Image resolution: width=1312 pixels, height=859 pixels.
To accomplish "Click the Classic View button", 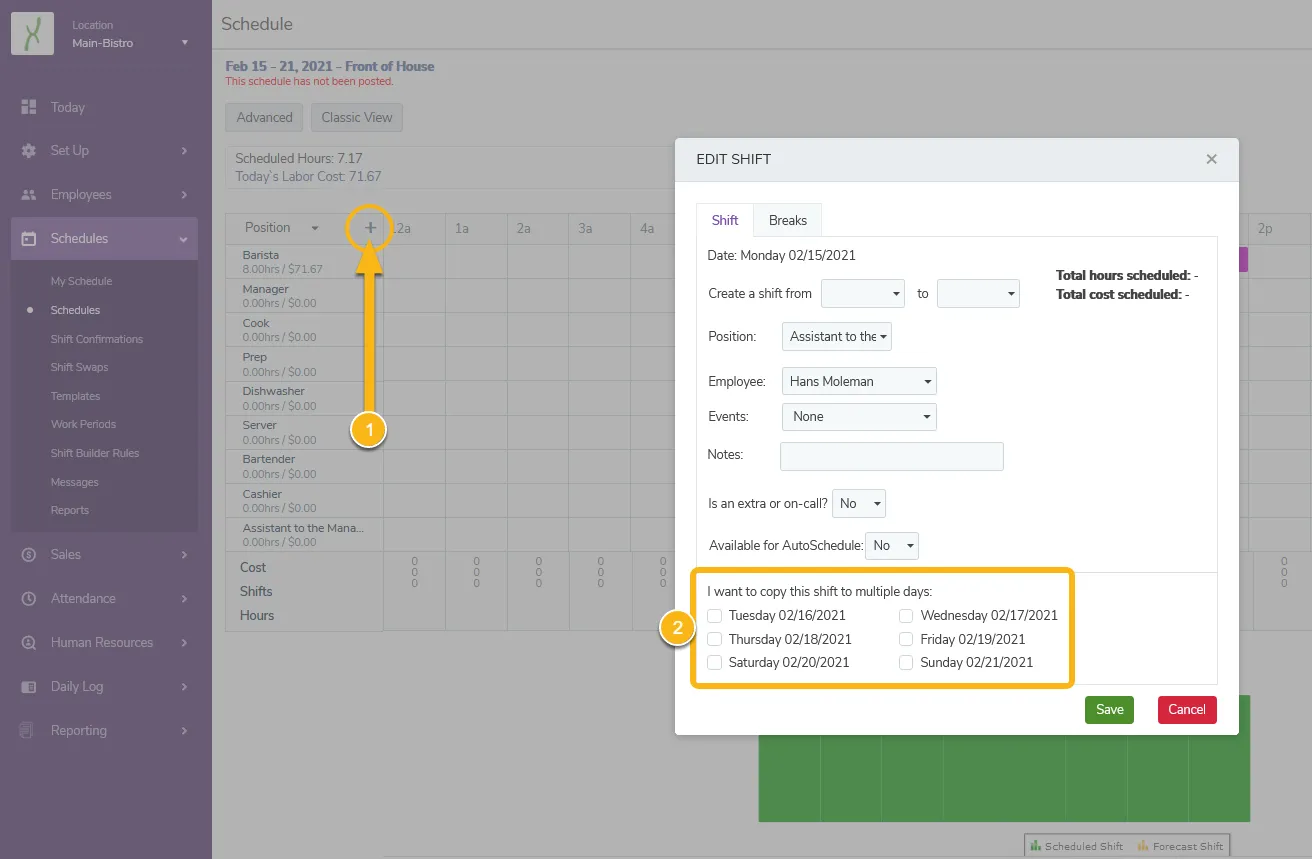I will click(357, 118).
